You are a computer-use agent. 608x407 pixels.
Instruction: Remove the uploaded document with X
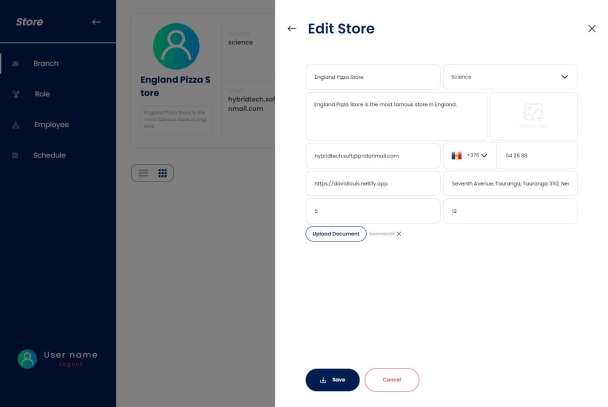coord(399,234)
